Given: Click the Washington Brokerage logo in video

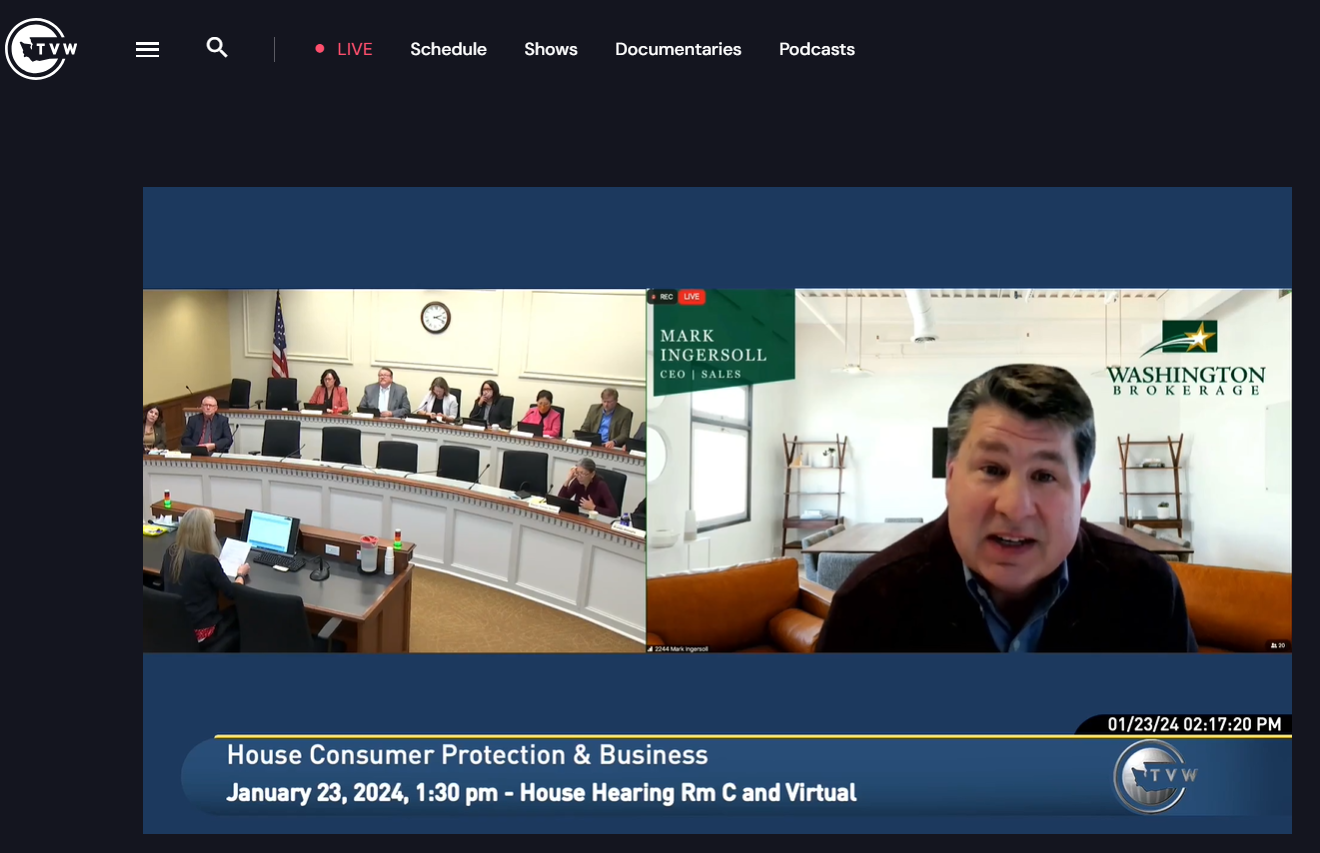Looking at the screenshot, I should point(1186,358).
